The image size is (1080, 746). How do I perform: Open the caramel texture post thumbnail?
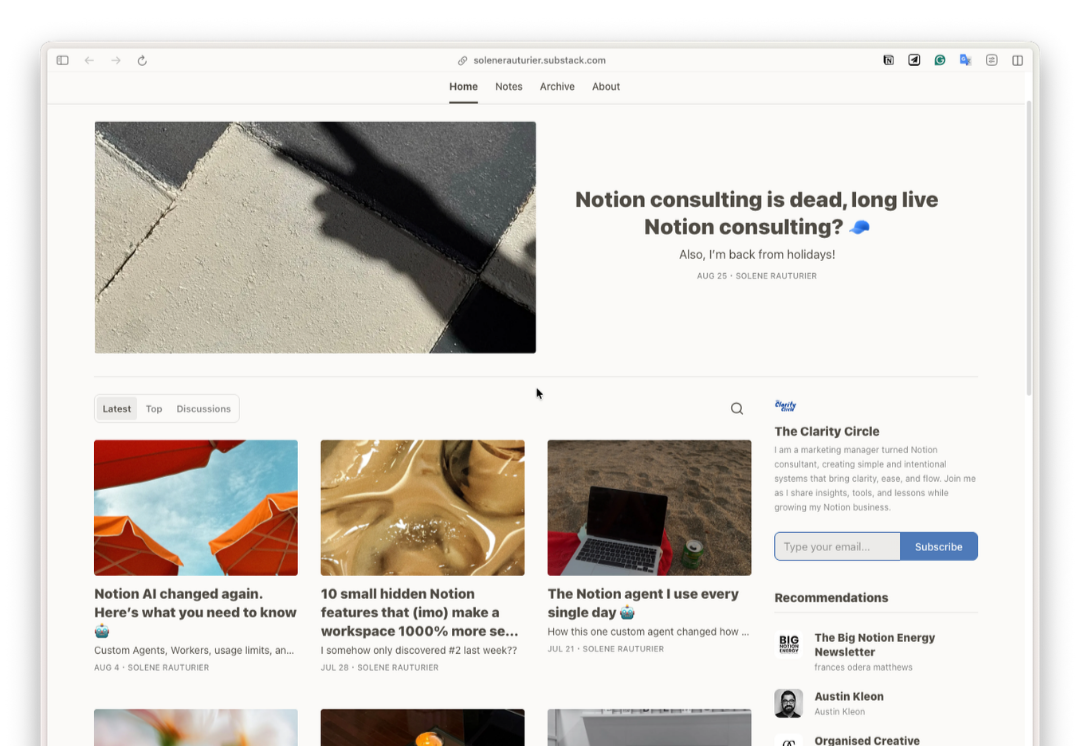click(x=423, y=508)
